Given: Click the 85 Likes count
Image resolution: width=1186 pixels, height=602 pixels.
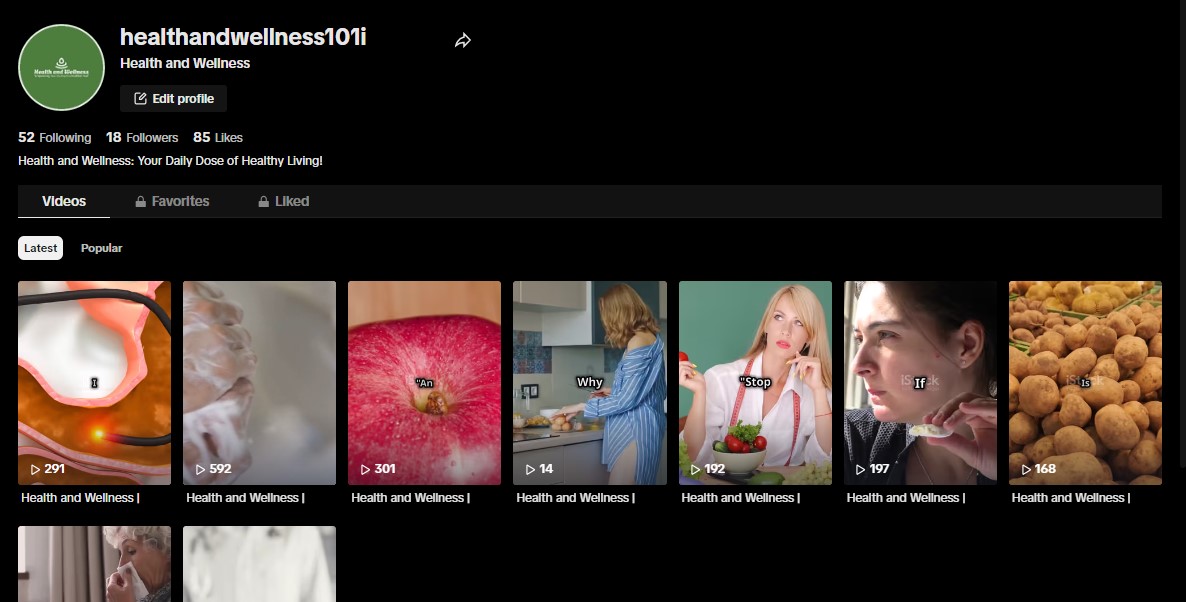Looking at the screenshot, I should (218, 138).
